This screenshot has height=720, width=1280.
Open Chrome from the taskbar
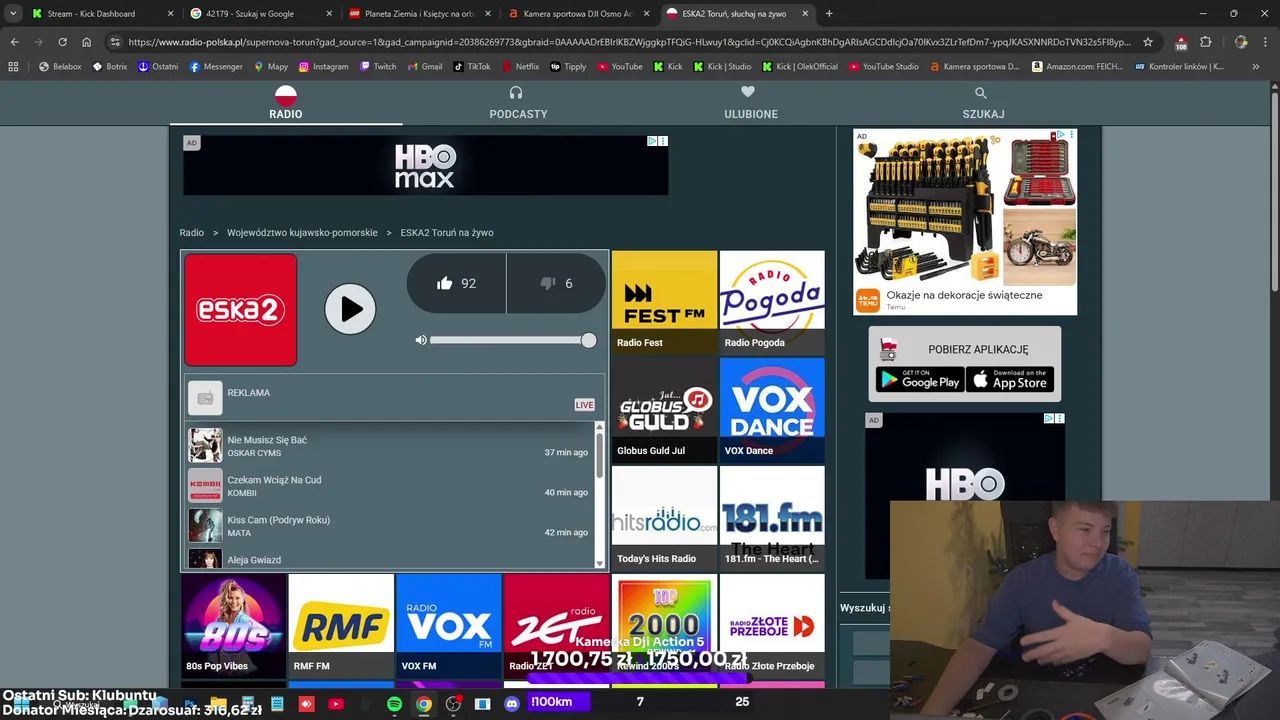424,704
